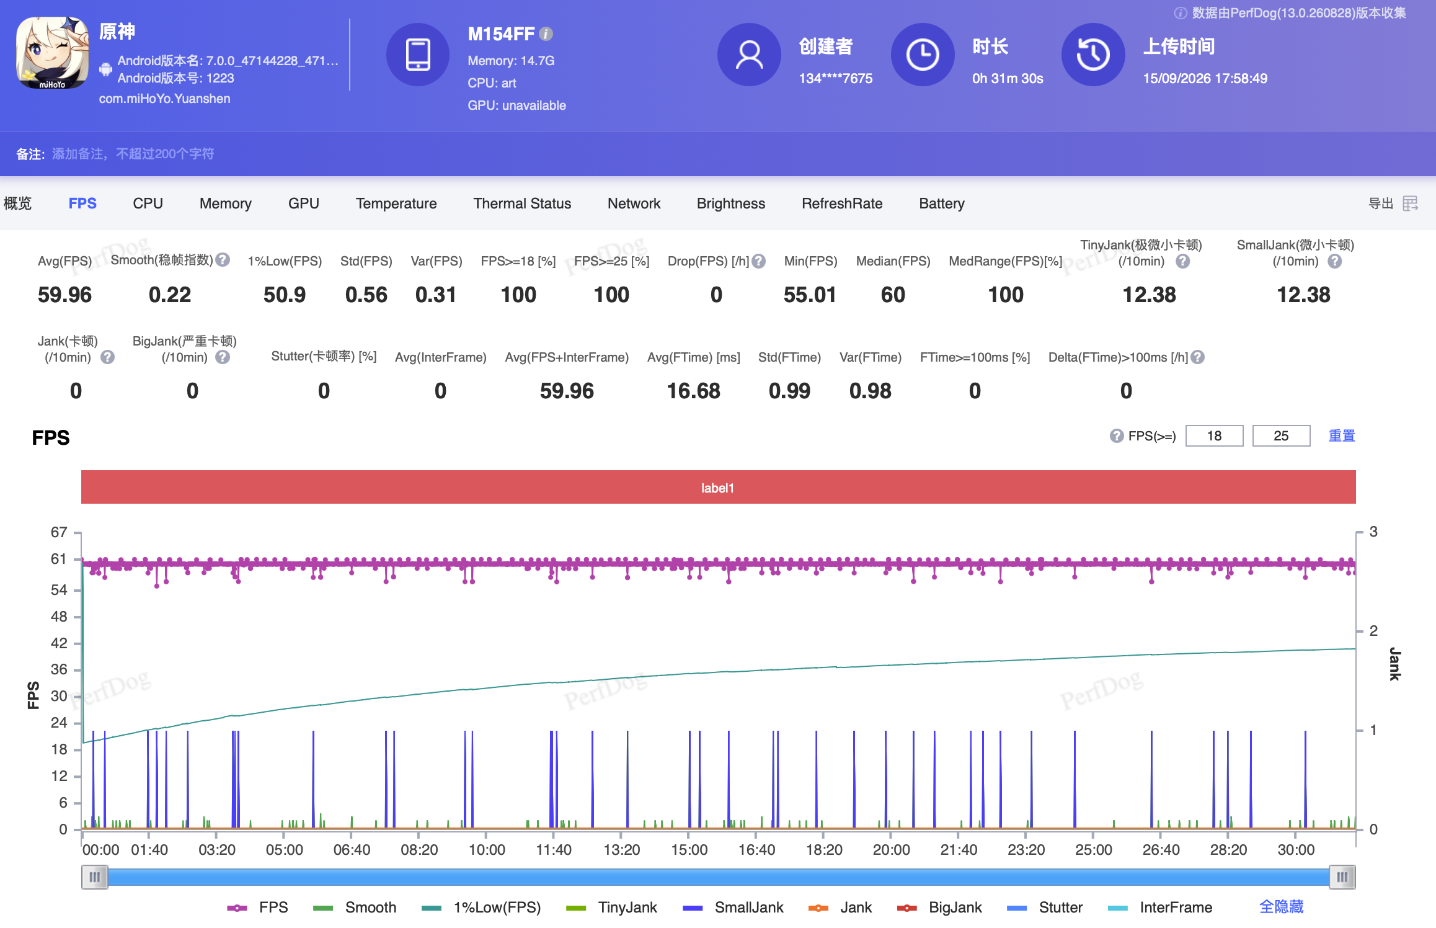Switch to the GPU tab
Image resolution: width=1436 pixels, height=928 pixels.
coord(304,203)
